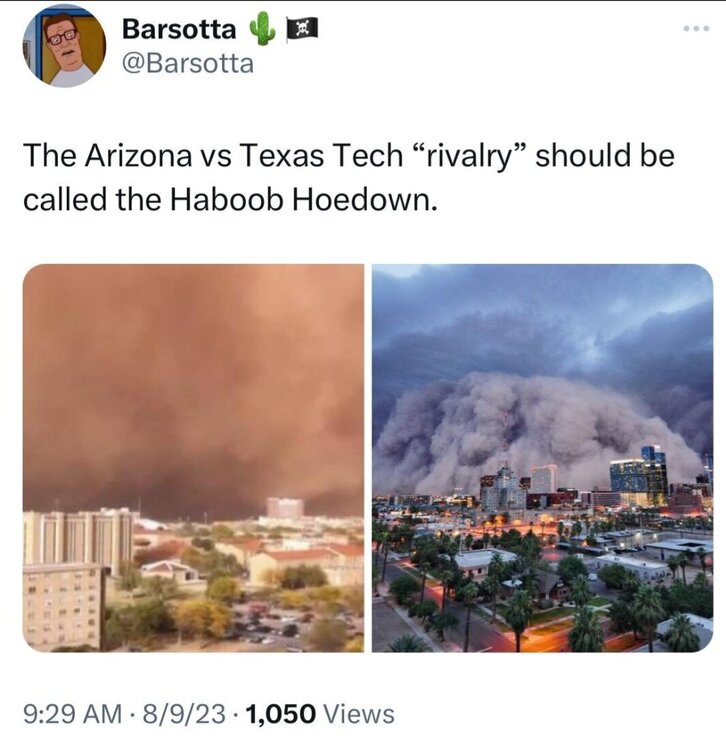The width and height of the screenshot is (726, 750).
Task: Click the cactus emoji beside Barsotta
Action: [x=262, y=29]
